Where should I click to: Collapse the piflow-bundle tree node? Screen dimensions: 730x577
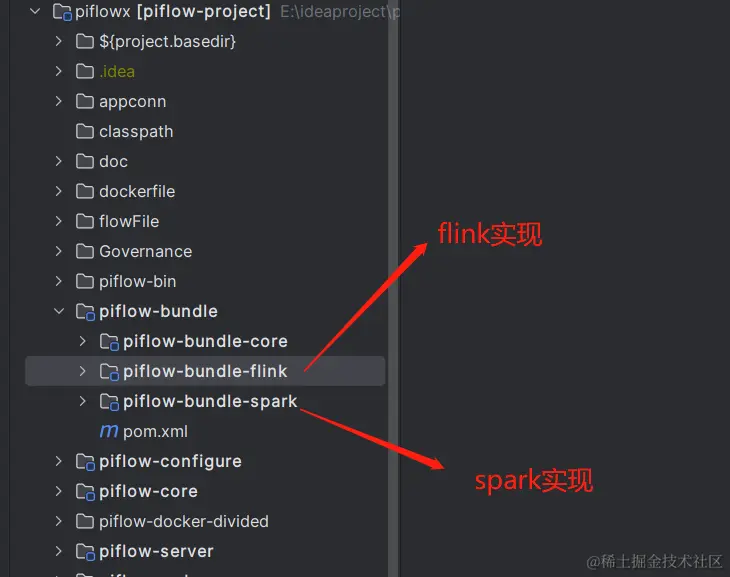click(59, 311)
